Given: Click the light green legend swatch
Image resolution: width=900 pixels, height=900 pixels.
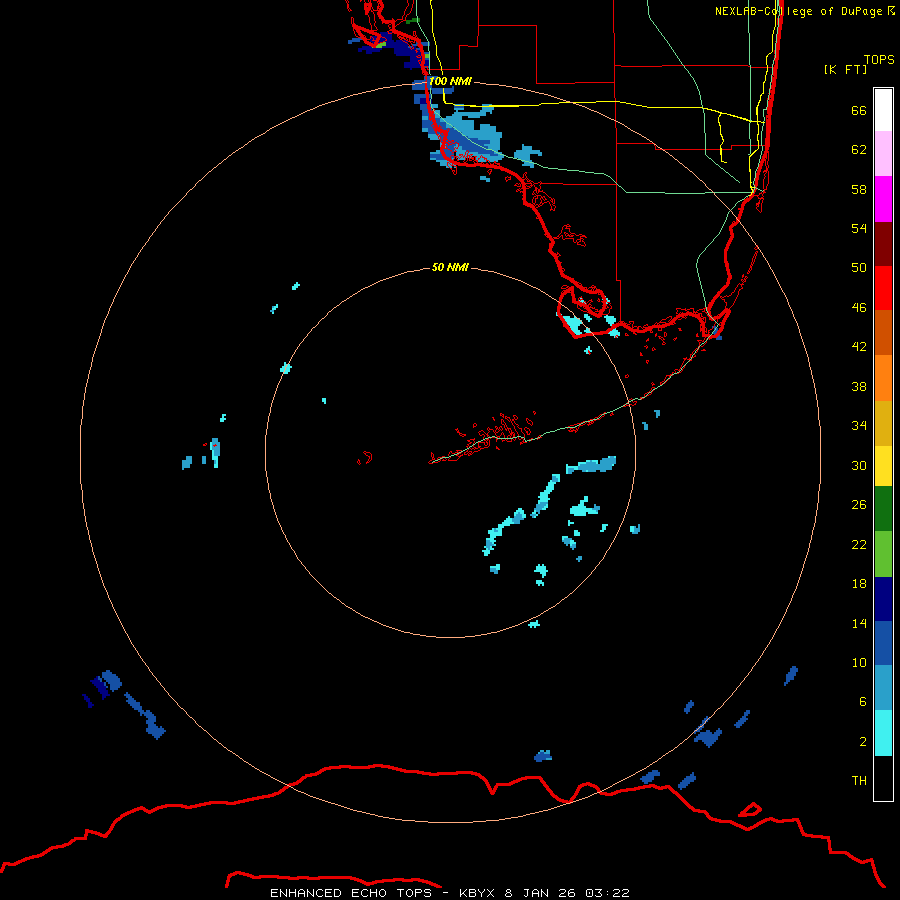Looking at the screenshot, I should coord(883,554).
